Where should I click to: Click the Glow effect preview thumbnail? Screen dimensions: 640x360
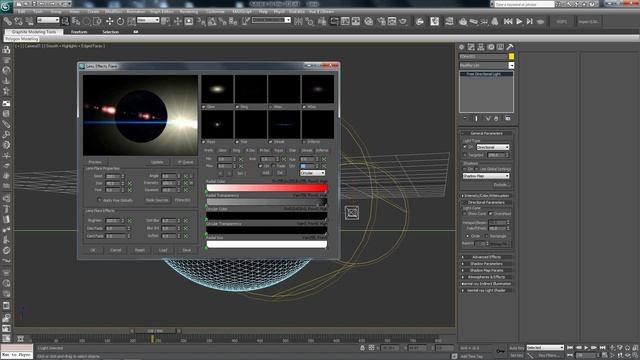point(217,89)
